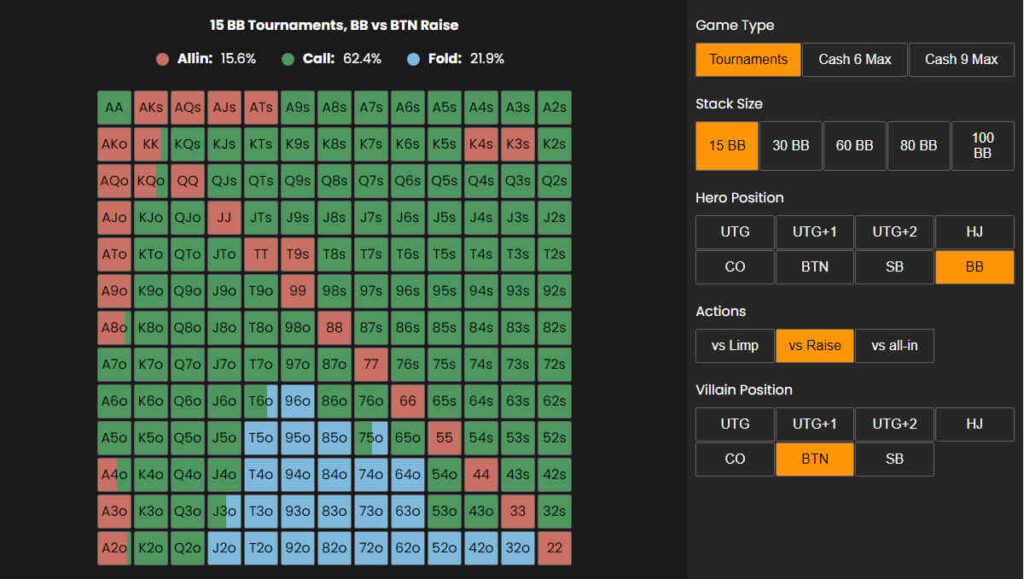Select the 22 pocket pair cell

554,548
